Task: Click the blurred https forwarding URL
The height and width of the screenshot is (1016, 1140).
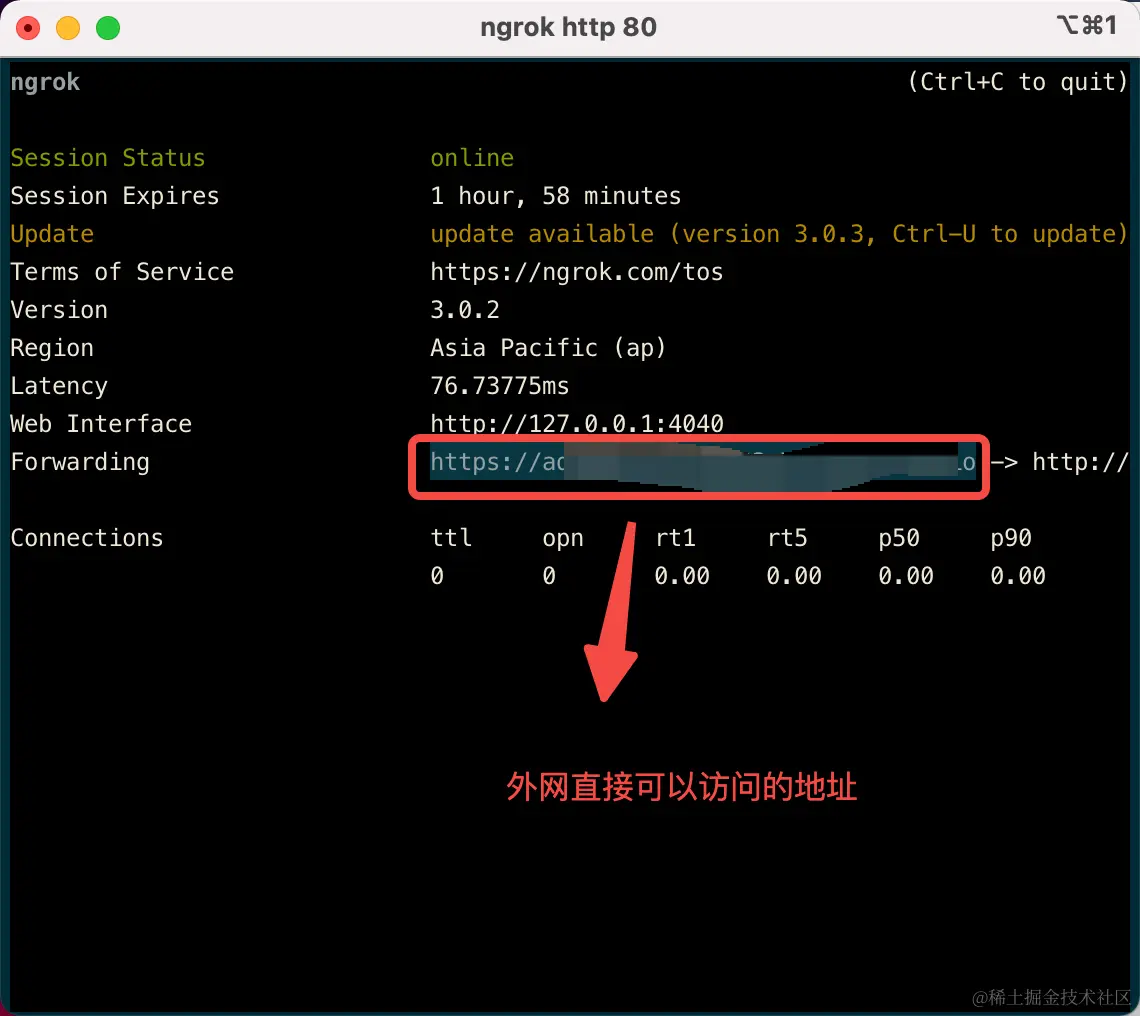Action: coord(702,463)
